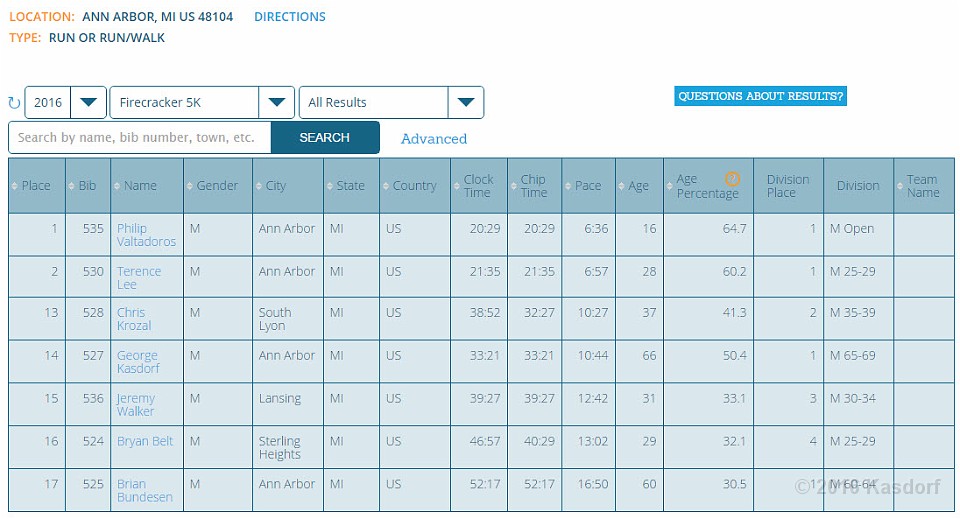Expand the Firecracker 5K race dropdown
This screenshot has width=960, height=519.
tap(202, 103)
